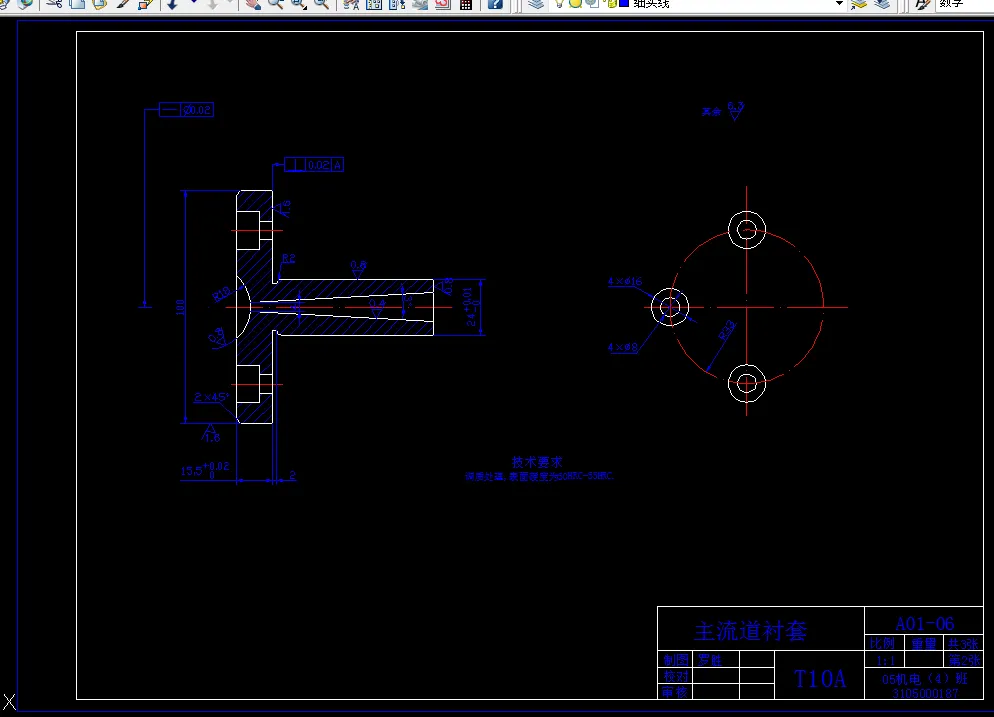Select the R2 fillet label

(x=288, y=259)
